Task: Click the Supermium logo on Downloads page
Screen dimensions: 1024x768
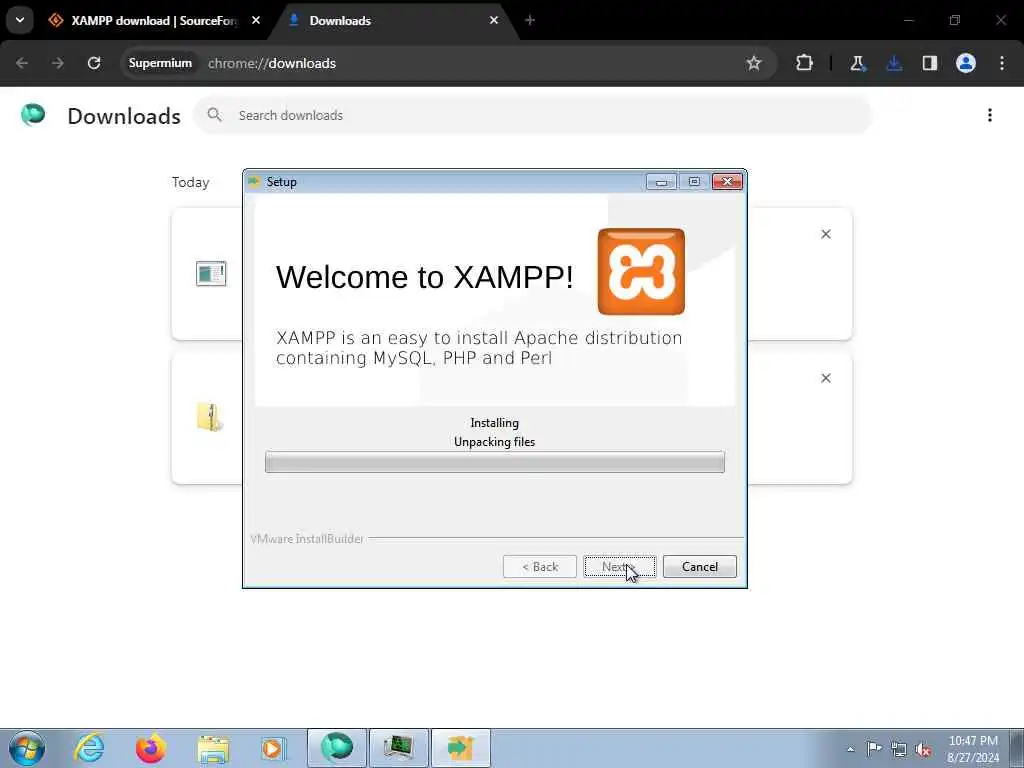Action: [x=33, y=114]
